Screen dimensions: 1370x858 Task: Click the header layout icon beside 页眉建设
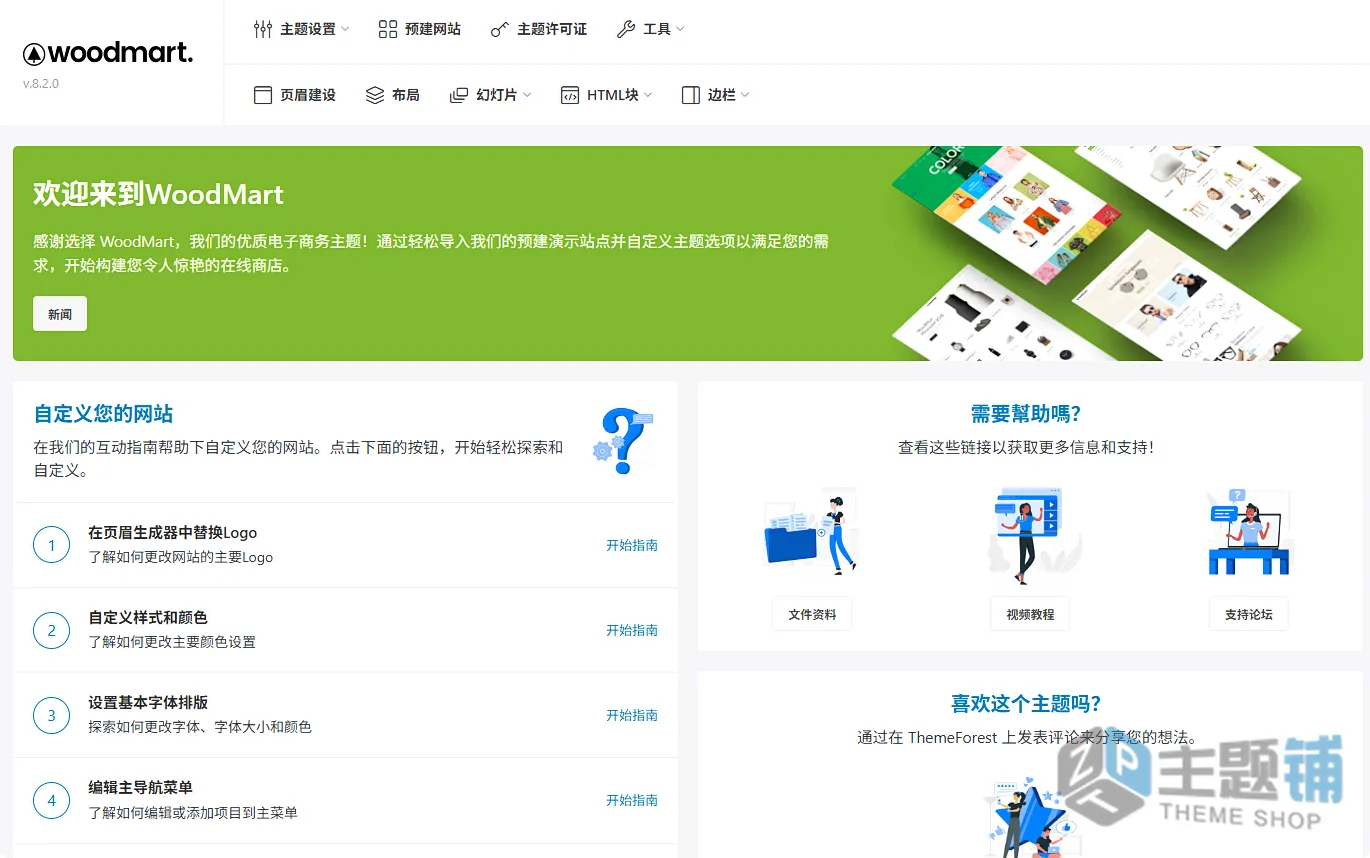(263, 95)
